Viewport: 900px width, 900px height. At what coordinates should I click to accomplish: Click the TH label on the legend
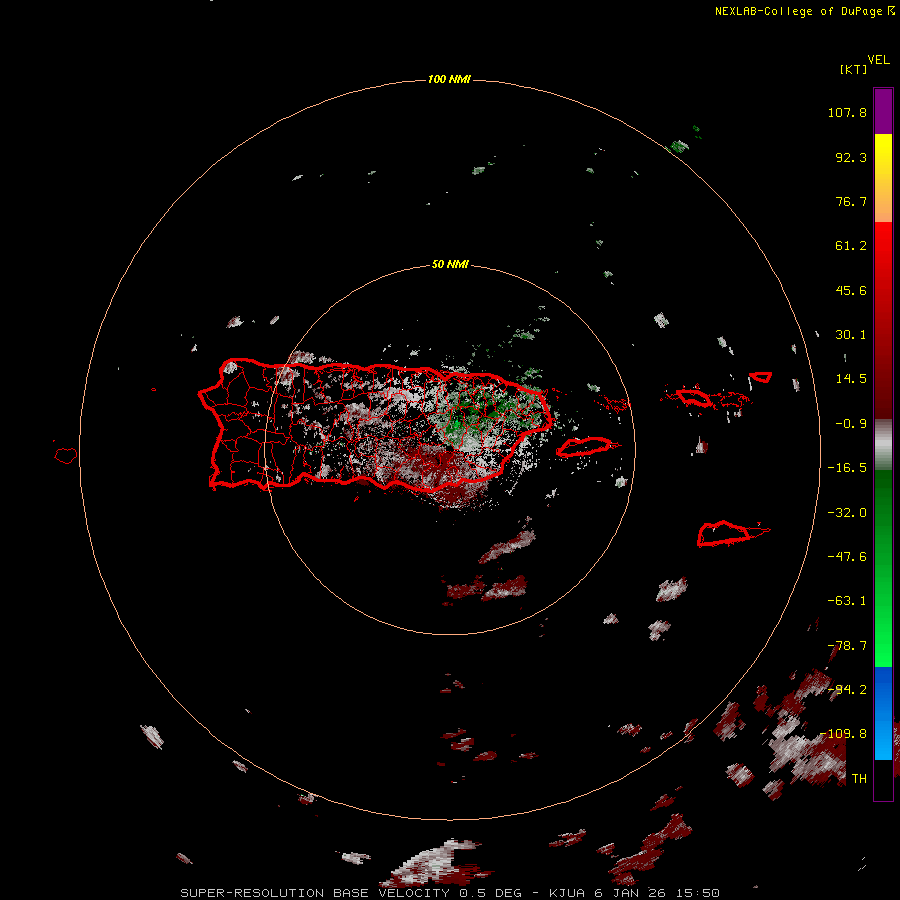coord(859,779)
